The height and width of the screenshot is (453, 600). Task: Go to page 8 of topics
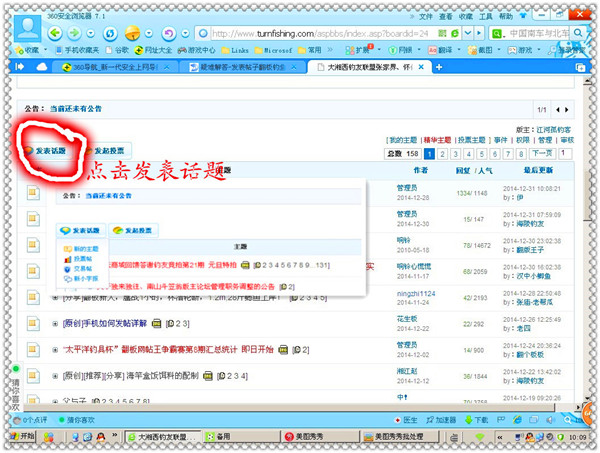tap(521, 154)
